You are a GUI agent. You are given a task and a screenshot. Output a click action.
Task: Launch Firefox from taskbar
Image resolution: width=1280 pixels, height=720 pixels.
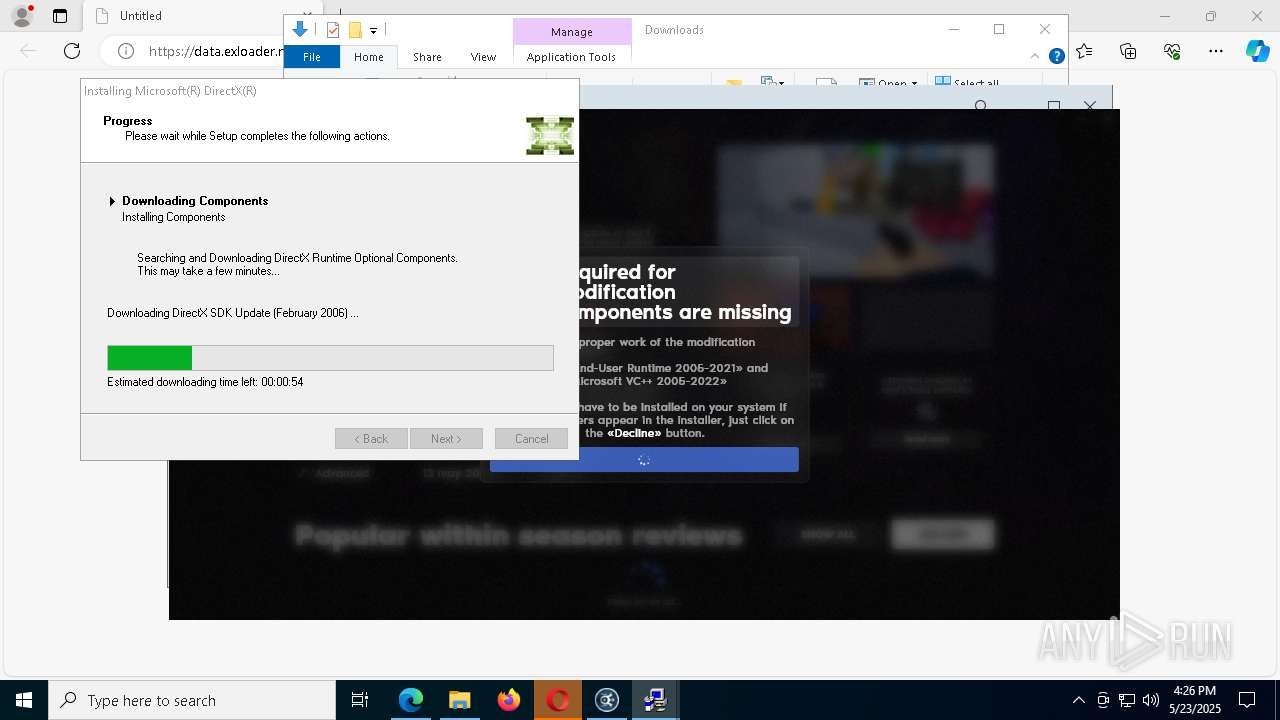coord(509,700)
